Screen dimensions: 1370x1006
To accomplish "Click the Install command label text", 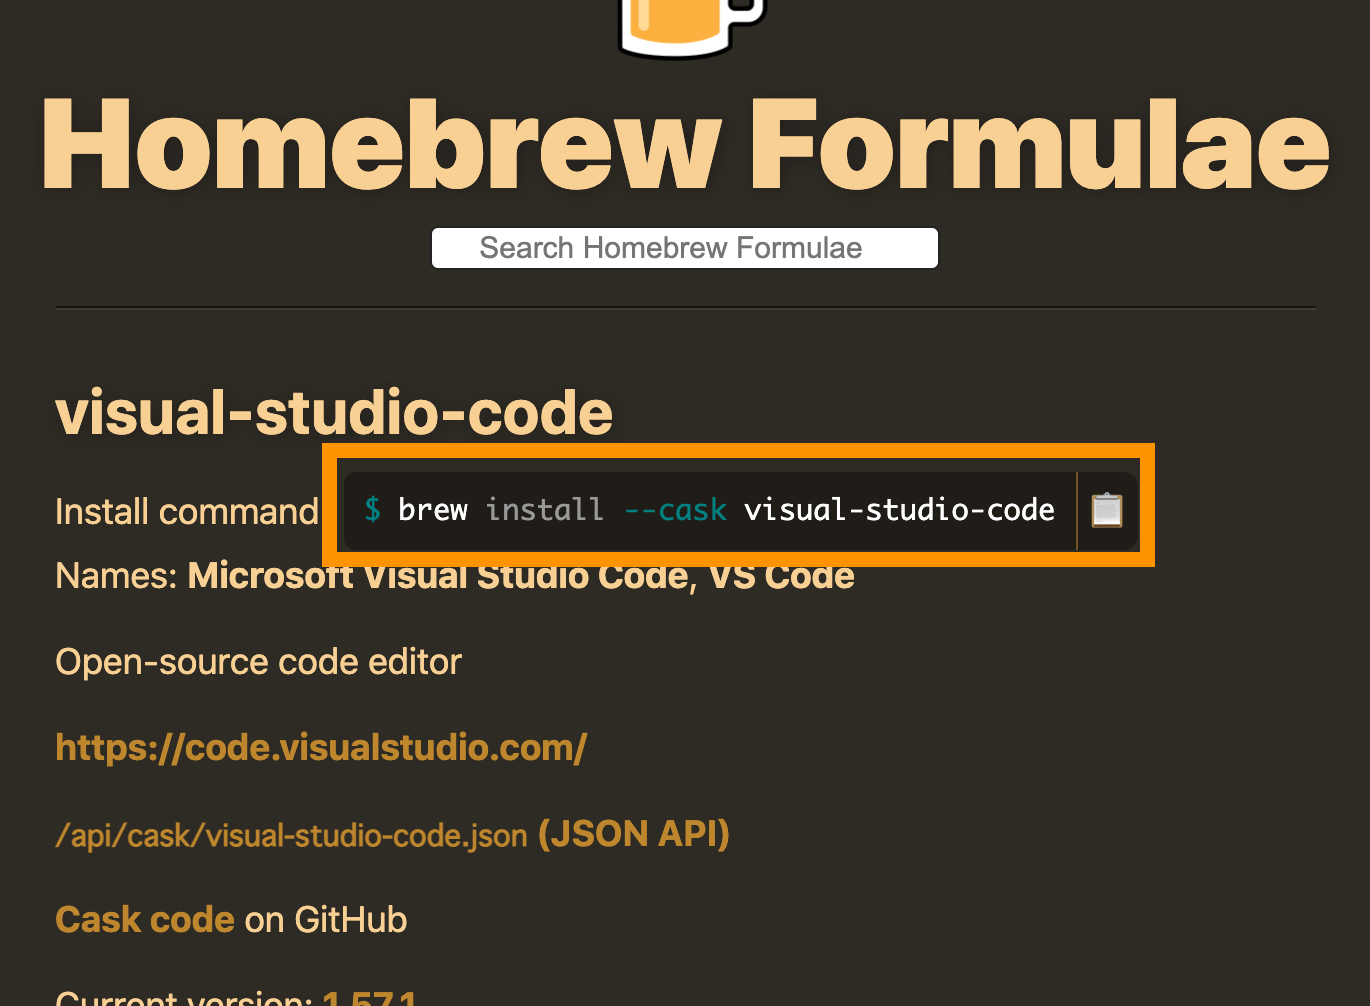I will (x=187, y=512).
